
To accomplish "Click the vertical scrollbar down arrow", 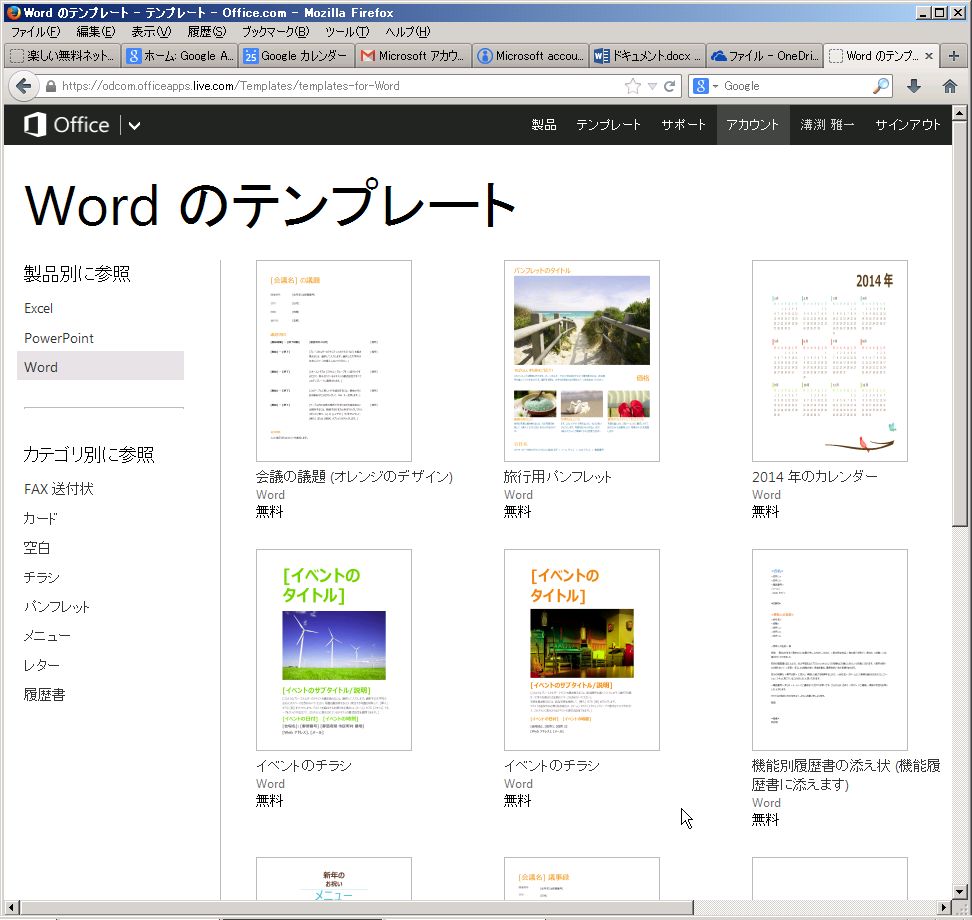I will (959, 891).
